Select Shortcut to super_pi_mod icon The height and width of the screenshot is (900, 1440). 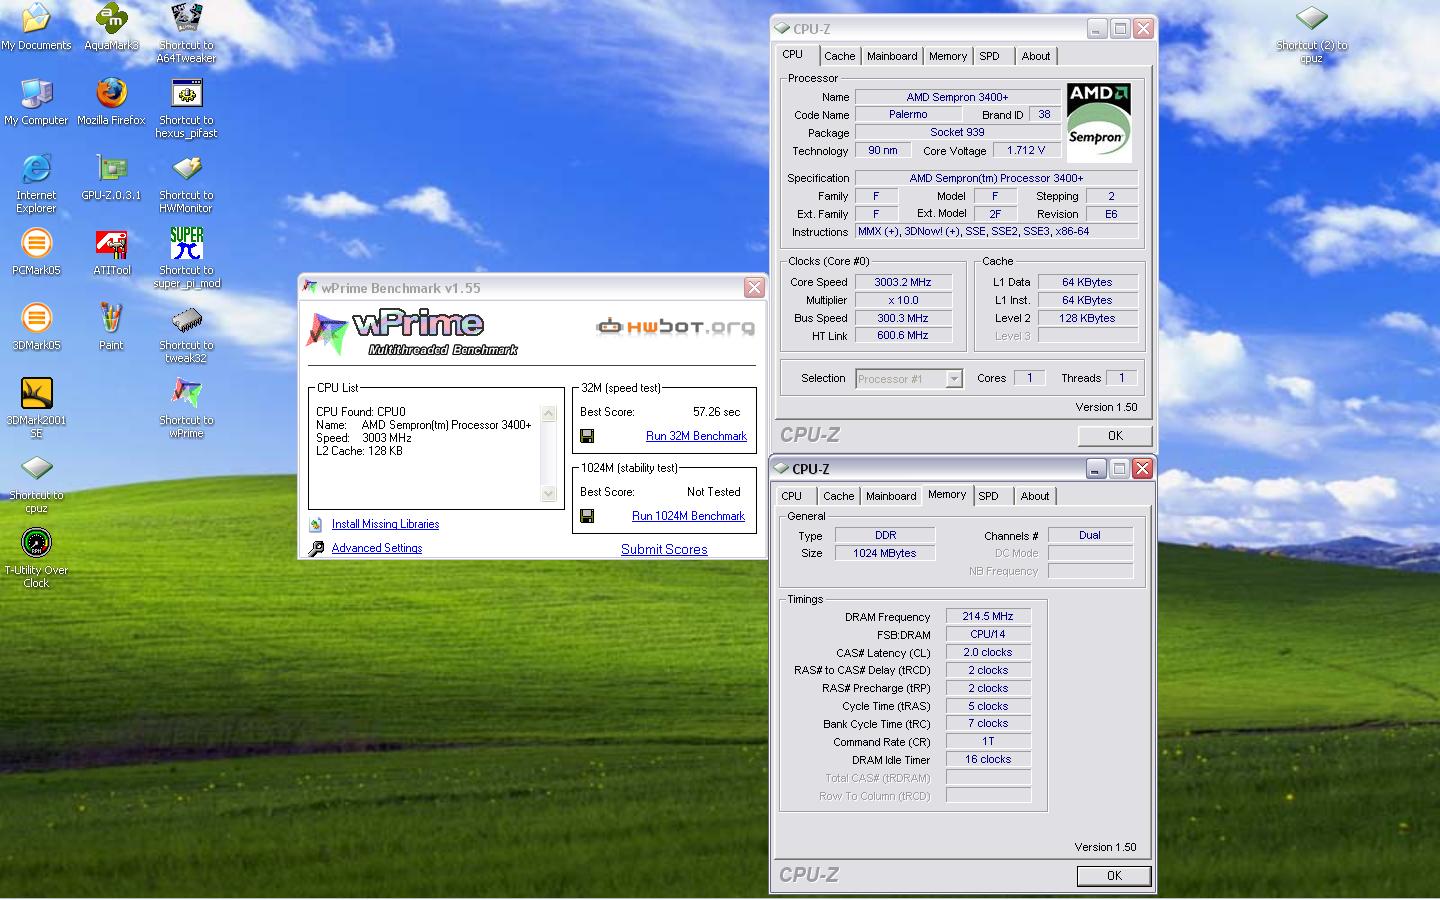(x=186, y=257)
